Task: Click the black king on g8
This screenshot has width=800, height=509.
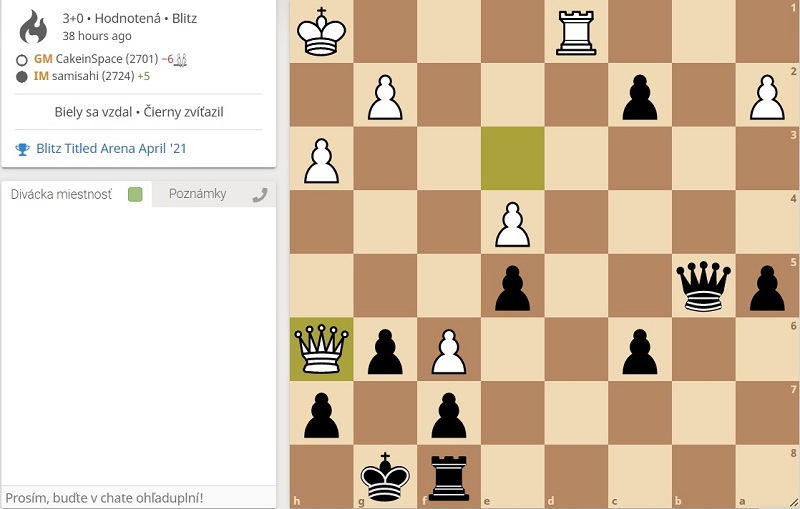Action: click(x=385, y=477)
